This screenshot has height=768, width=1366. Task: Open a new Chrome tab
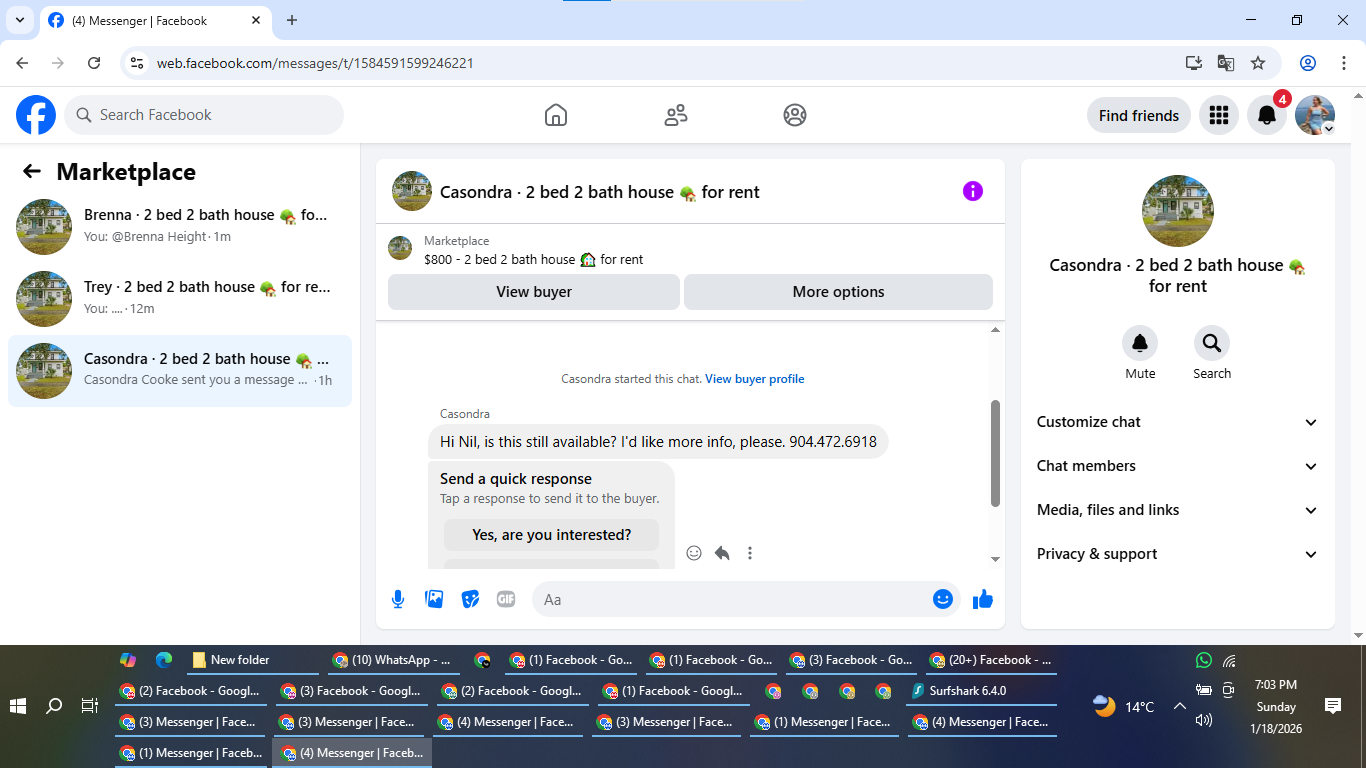(x=292, y=20)
